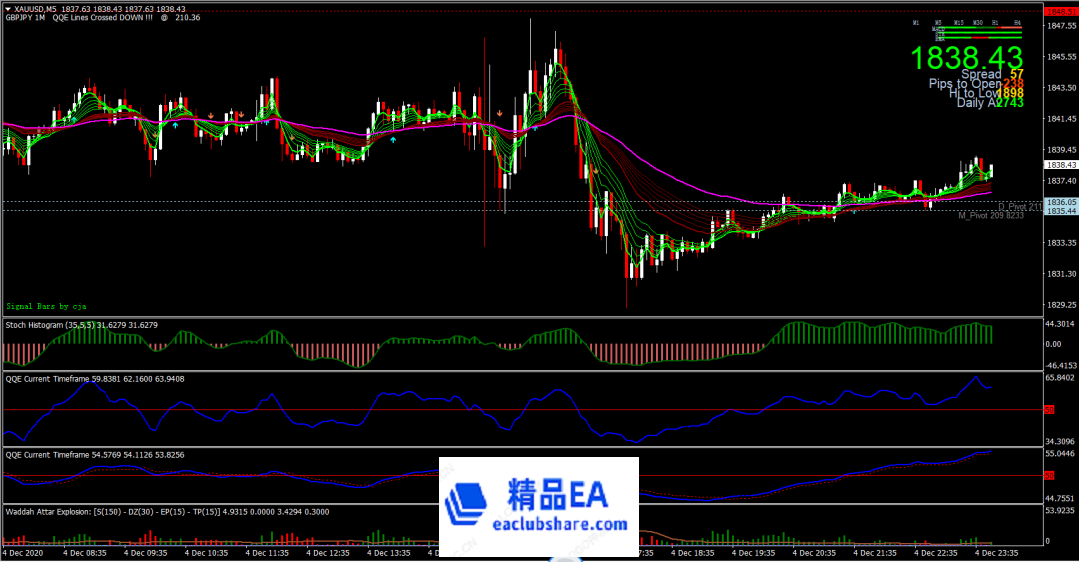Click the QQE Current Timeframe 54.5769 label

94,455
